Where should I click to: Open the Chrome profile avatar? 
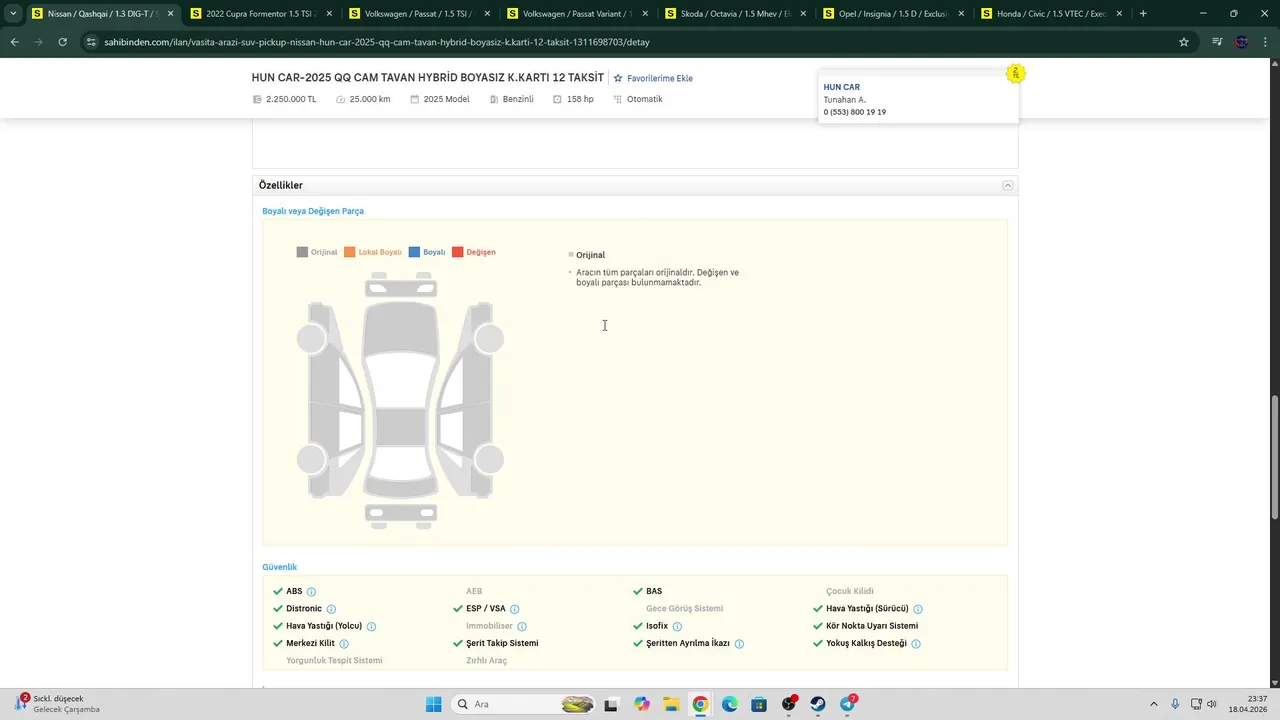pos(1242,42)
